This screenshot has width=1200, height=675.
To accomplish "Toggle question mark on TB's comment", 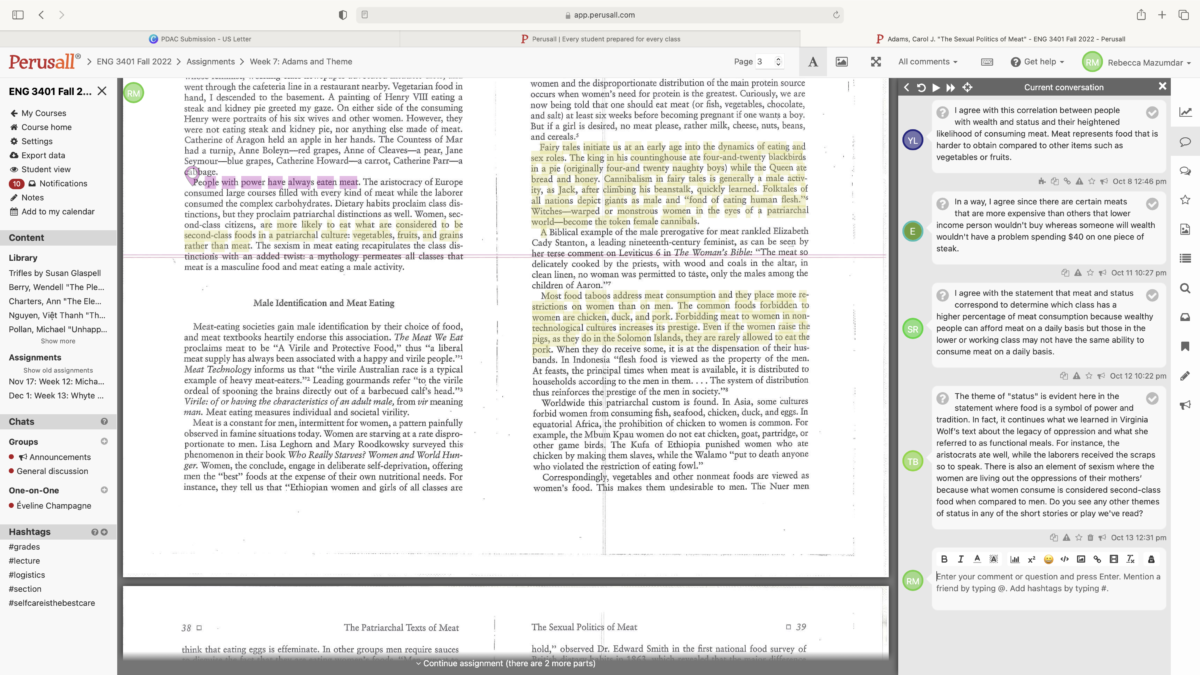I will tap(942, 398).
